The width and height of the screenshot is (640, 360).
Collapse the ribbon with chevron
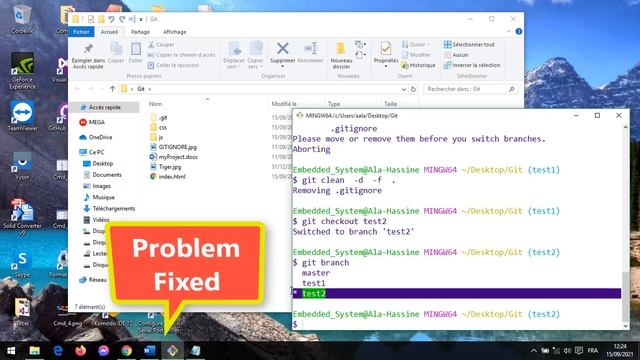[508, 31]
